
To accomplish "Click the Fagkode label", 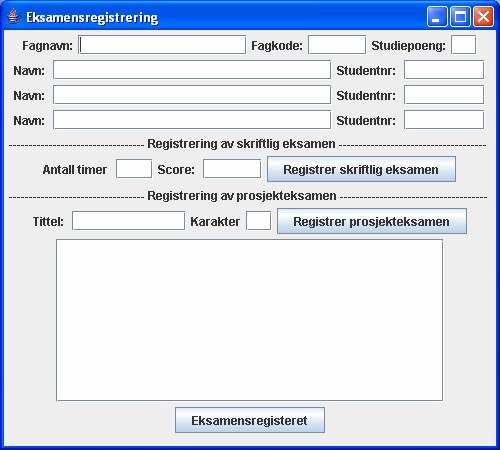I will [277, 46].
